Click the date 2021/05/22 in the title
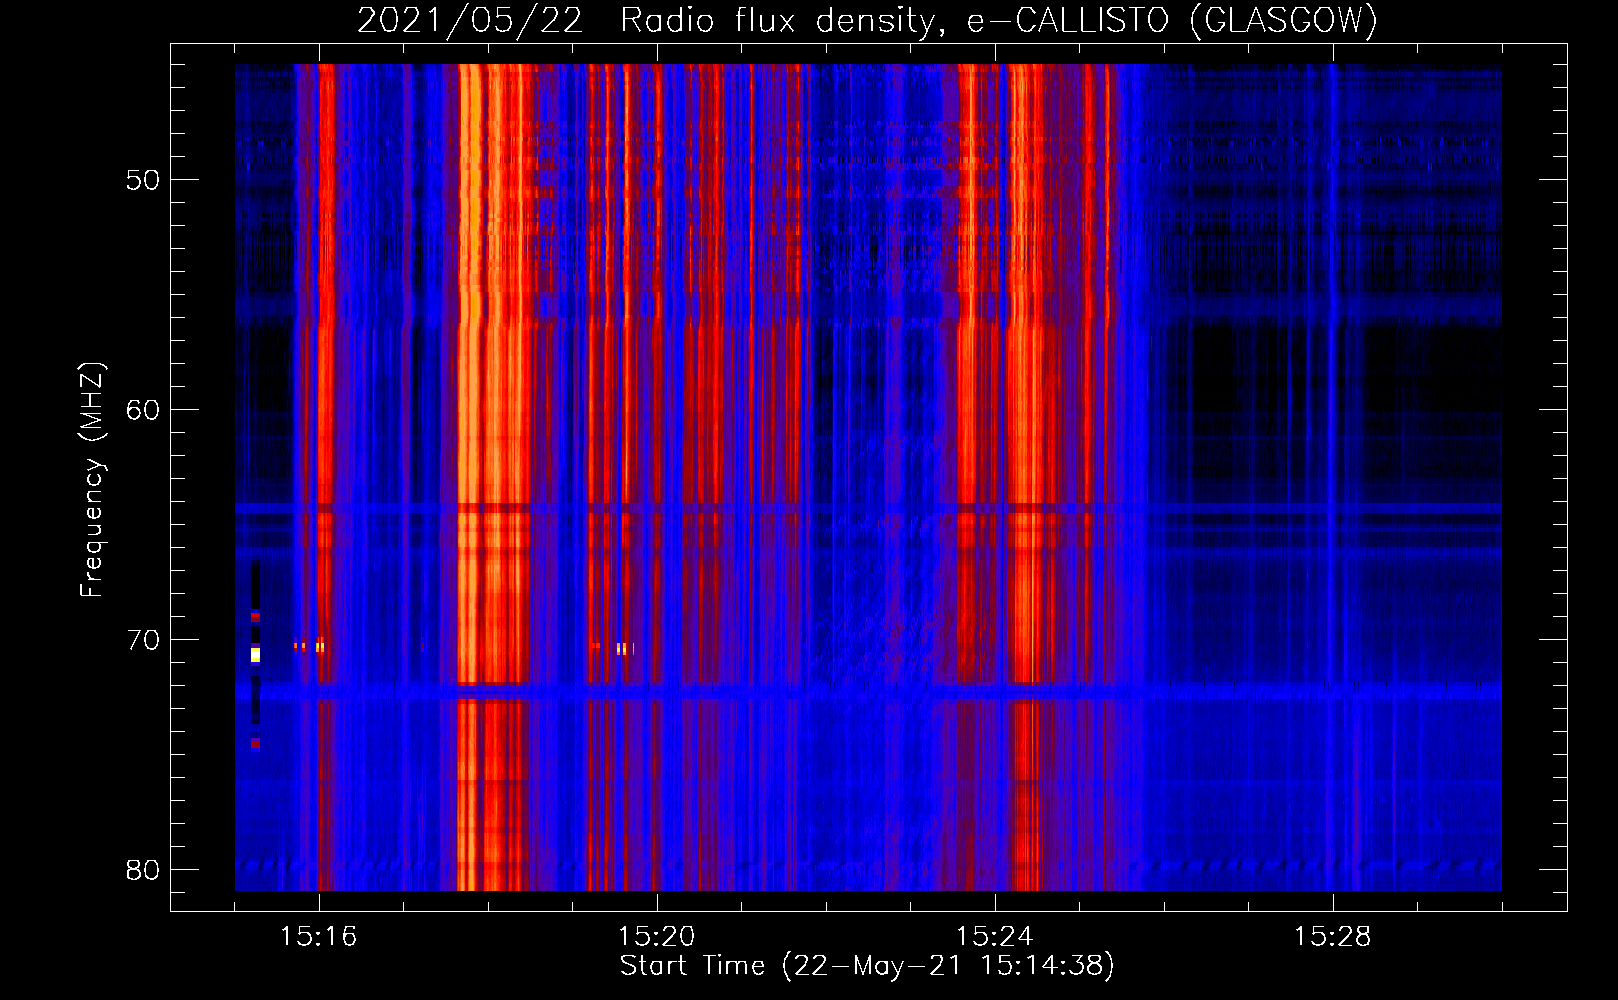This screenshot has width=1618, height=1000. (470, 20)
